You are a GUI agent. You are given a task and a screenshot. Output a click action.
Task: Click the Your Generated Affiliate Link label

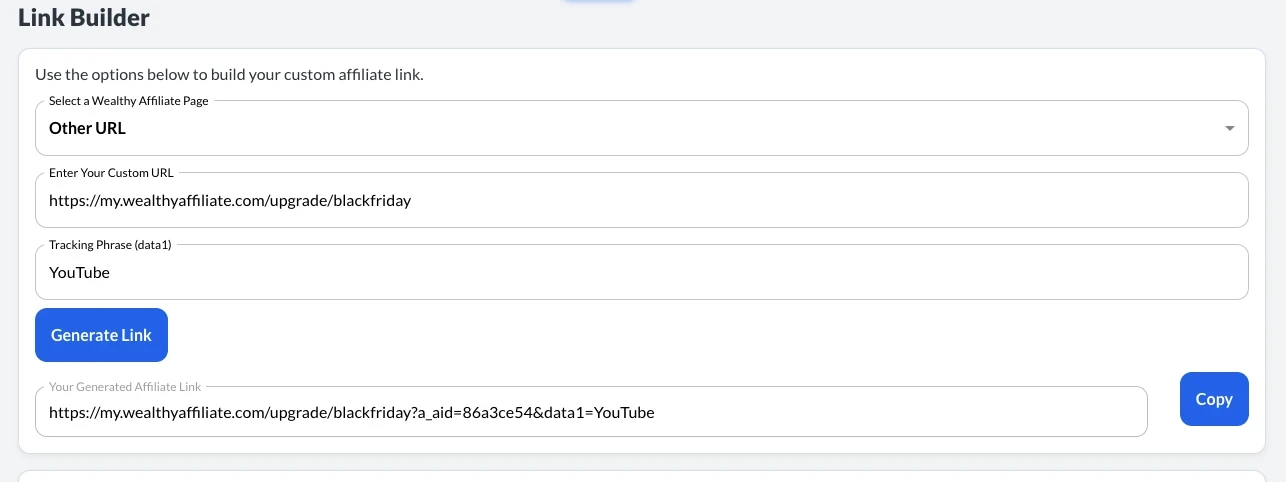point(125,387)
